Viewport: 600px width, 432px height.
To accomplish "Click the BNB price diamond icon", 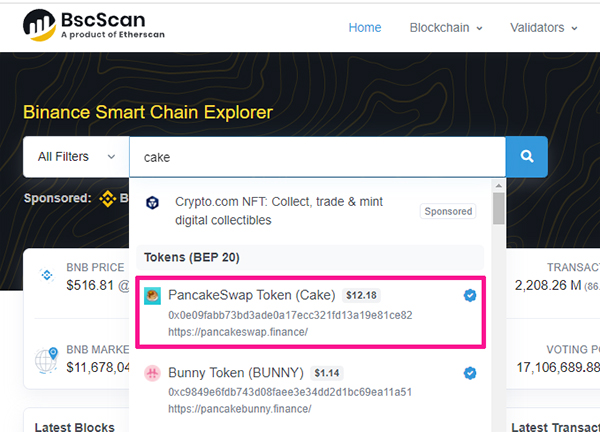I will (x=47, y=274).
